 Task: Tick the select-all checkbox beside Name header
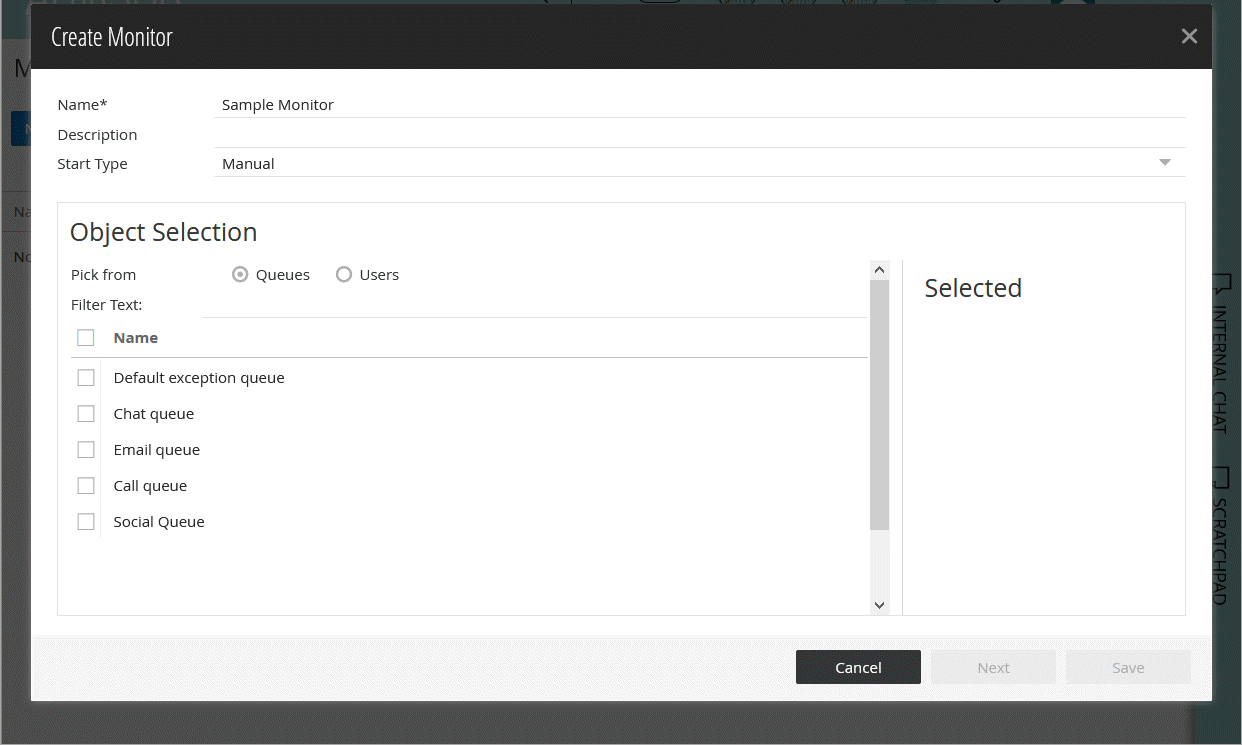(86, 338)
